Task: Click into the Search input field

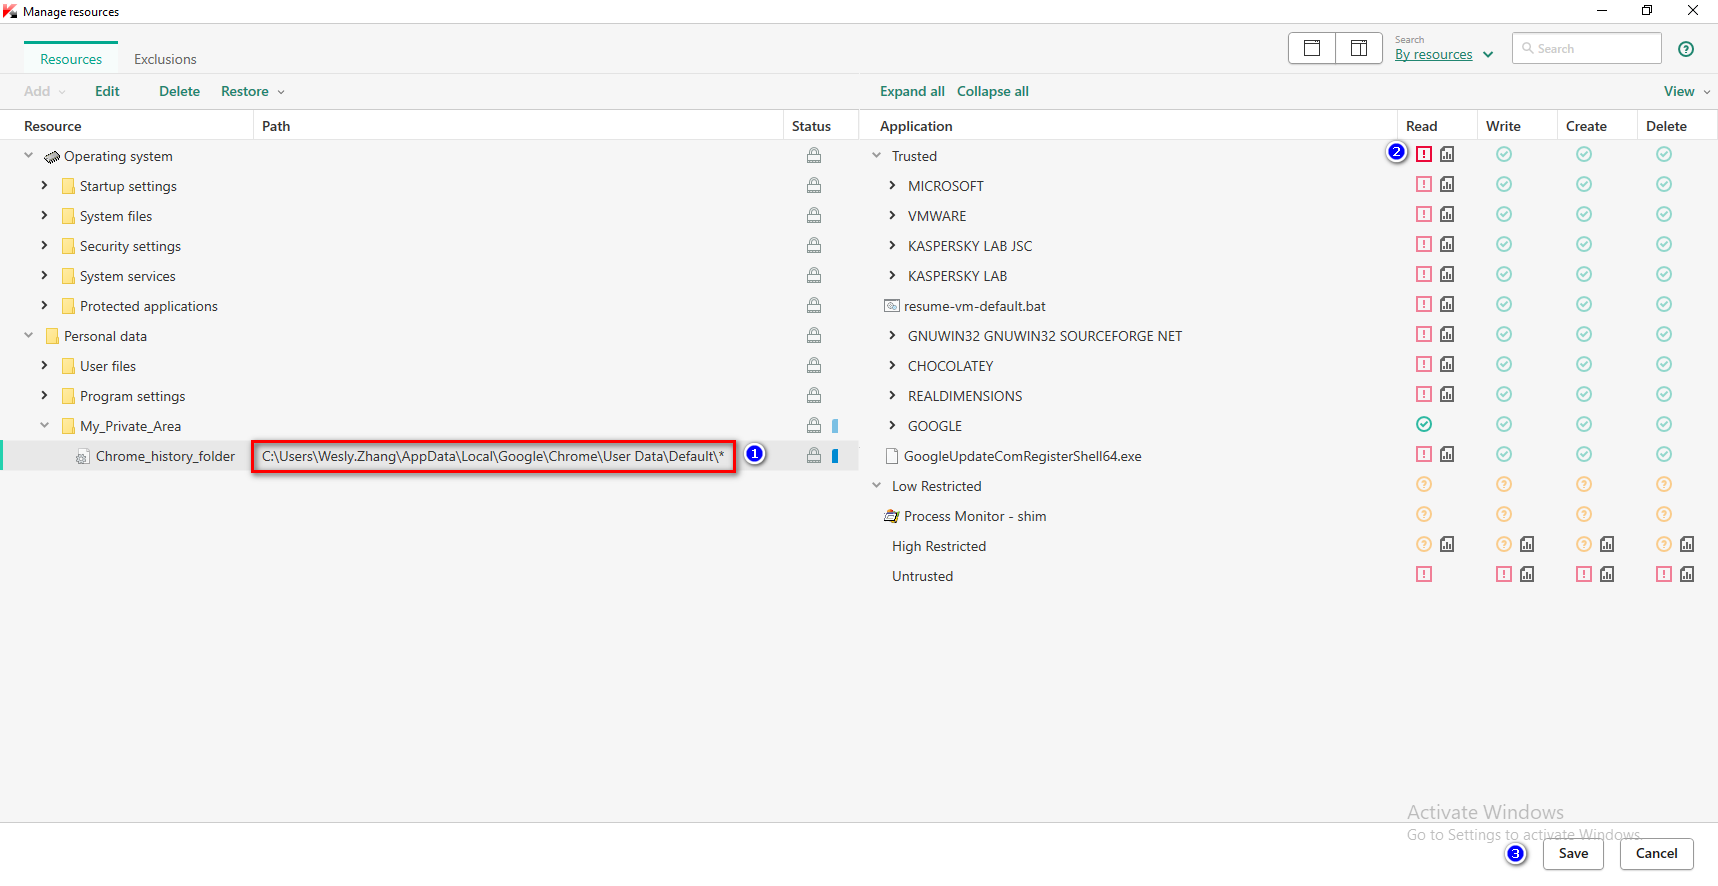Action: pos(1587,48)
